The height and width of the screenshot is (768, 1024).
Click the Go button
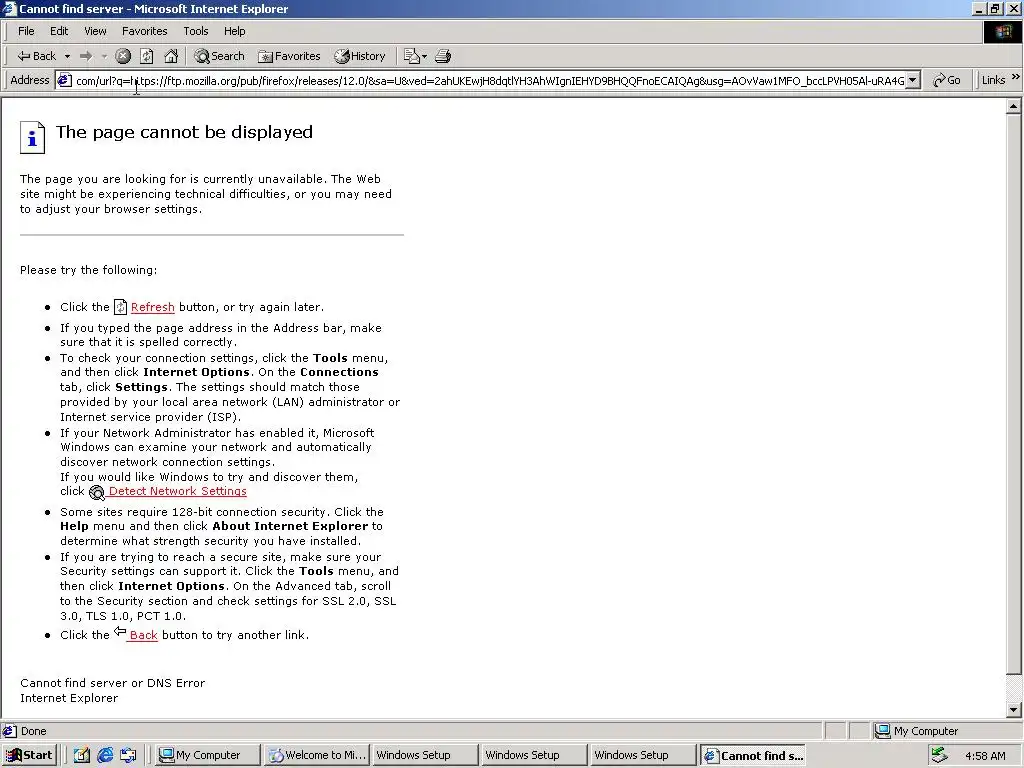click(x=946, y=80)
